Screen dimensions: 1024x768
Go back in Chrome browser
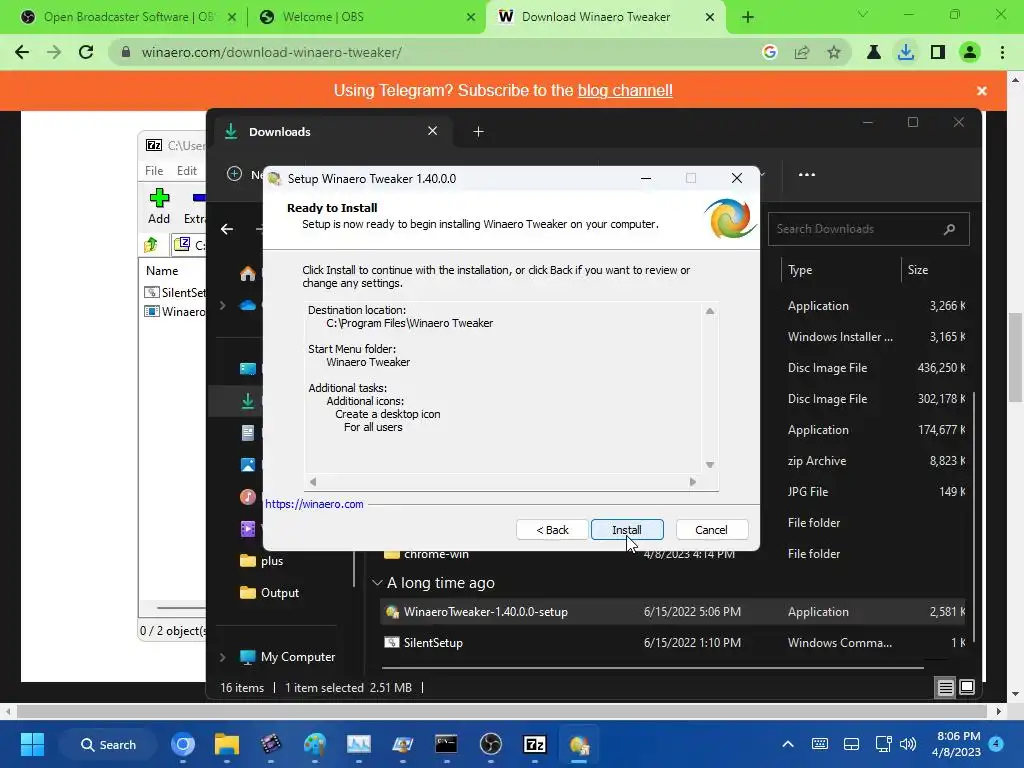coord(22,52)
